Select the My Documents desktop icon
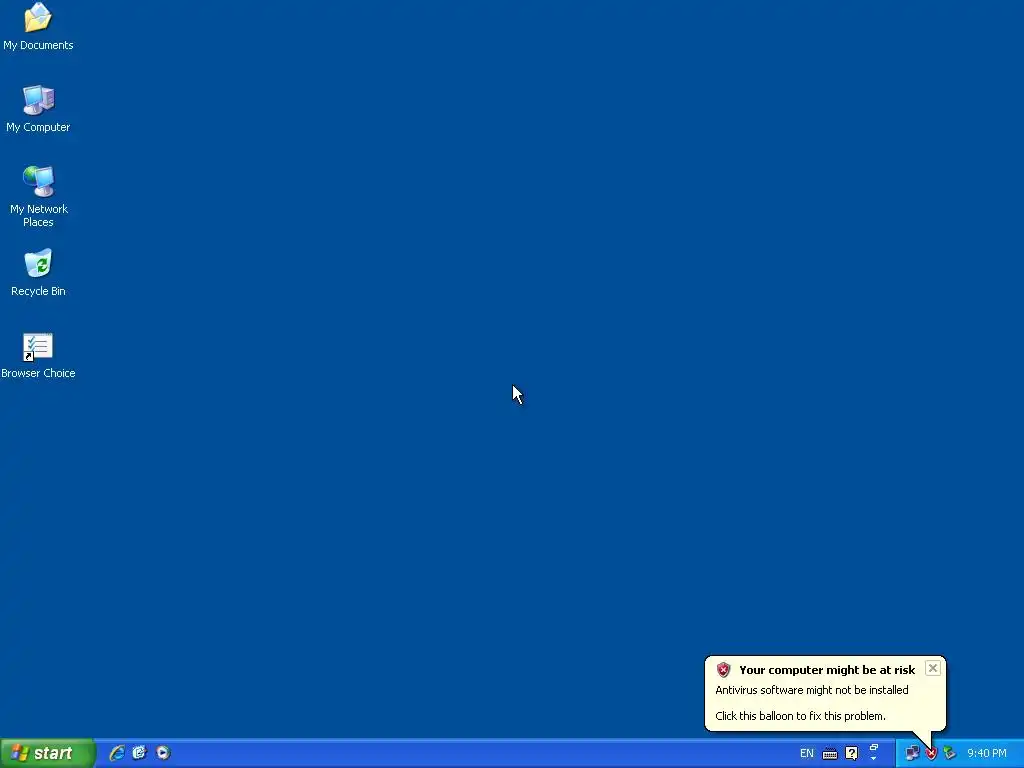Image resolution: width=1024 pixels, height=768 pixels. point(38,26)
